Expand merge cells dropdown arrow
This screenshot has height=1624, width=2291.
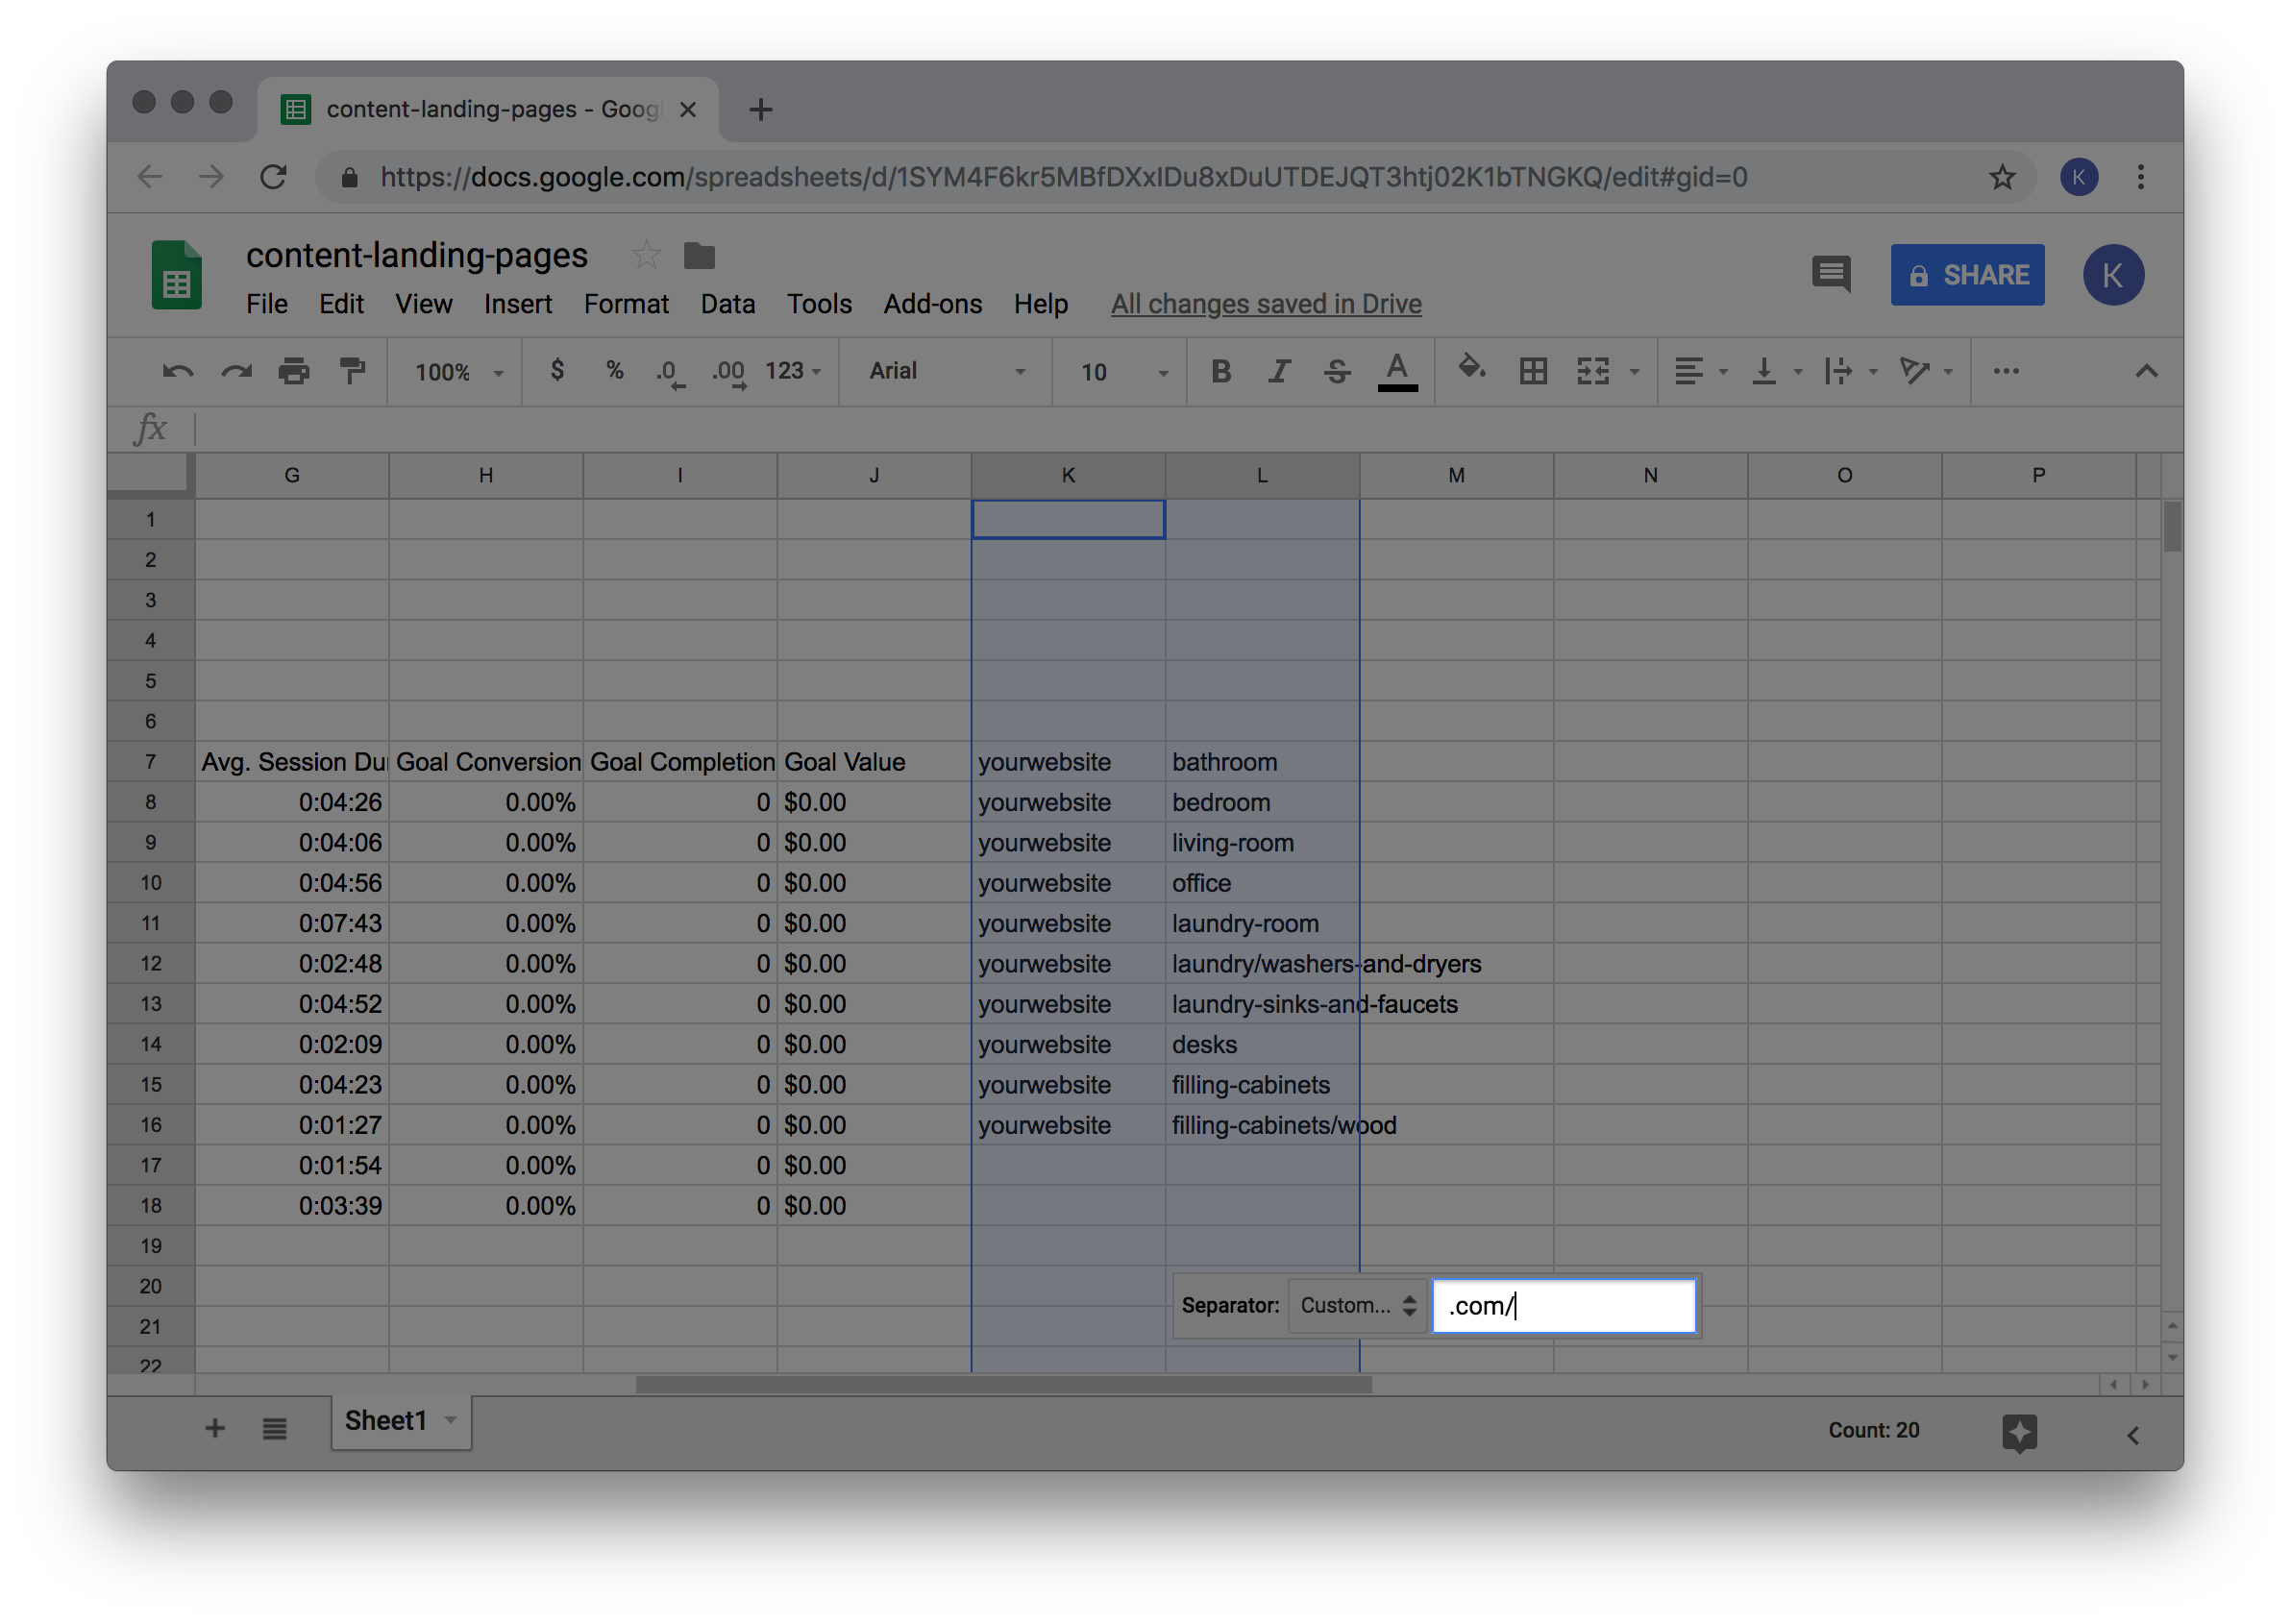click(x=1634, y=373)
